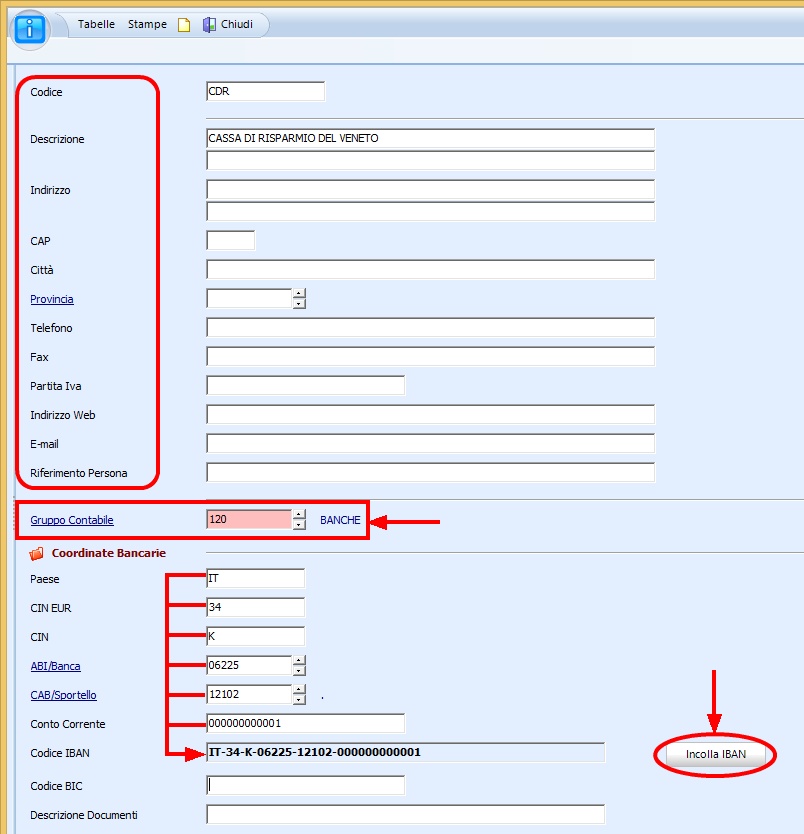Click the Descrizione Documenti field
Viewport: 804px width, 834px height.
click(x=405, y=815)
